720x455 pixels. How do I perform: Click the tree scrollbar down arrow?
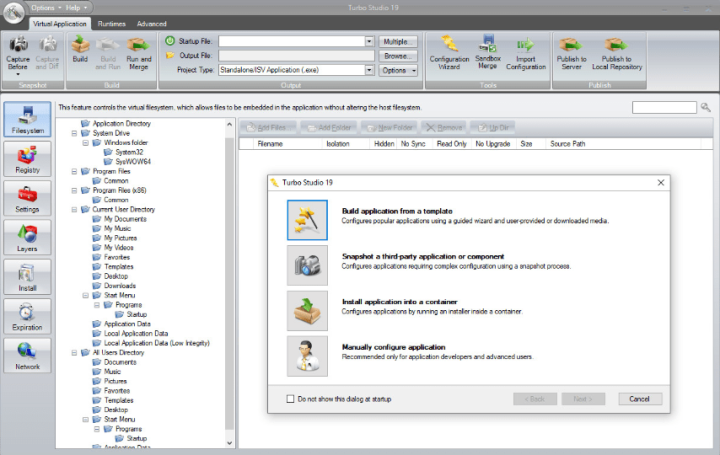[x=230, y=444]
